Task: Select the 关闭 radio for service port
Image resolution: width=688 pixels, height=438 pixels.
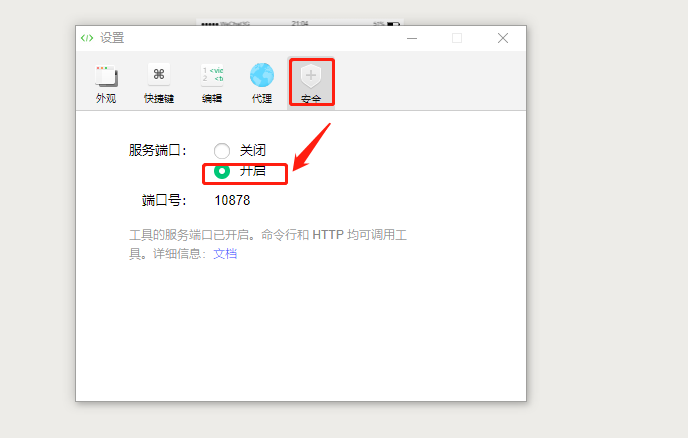Action: pyautogui.click(x=222, y=151)
